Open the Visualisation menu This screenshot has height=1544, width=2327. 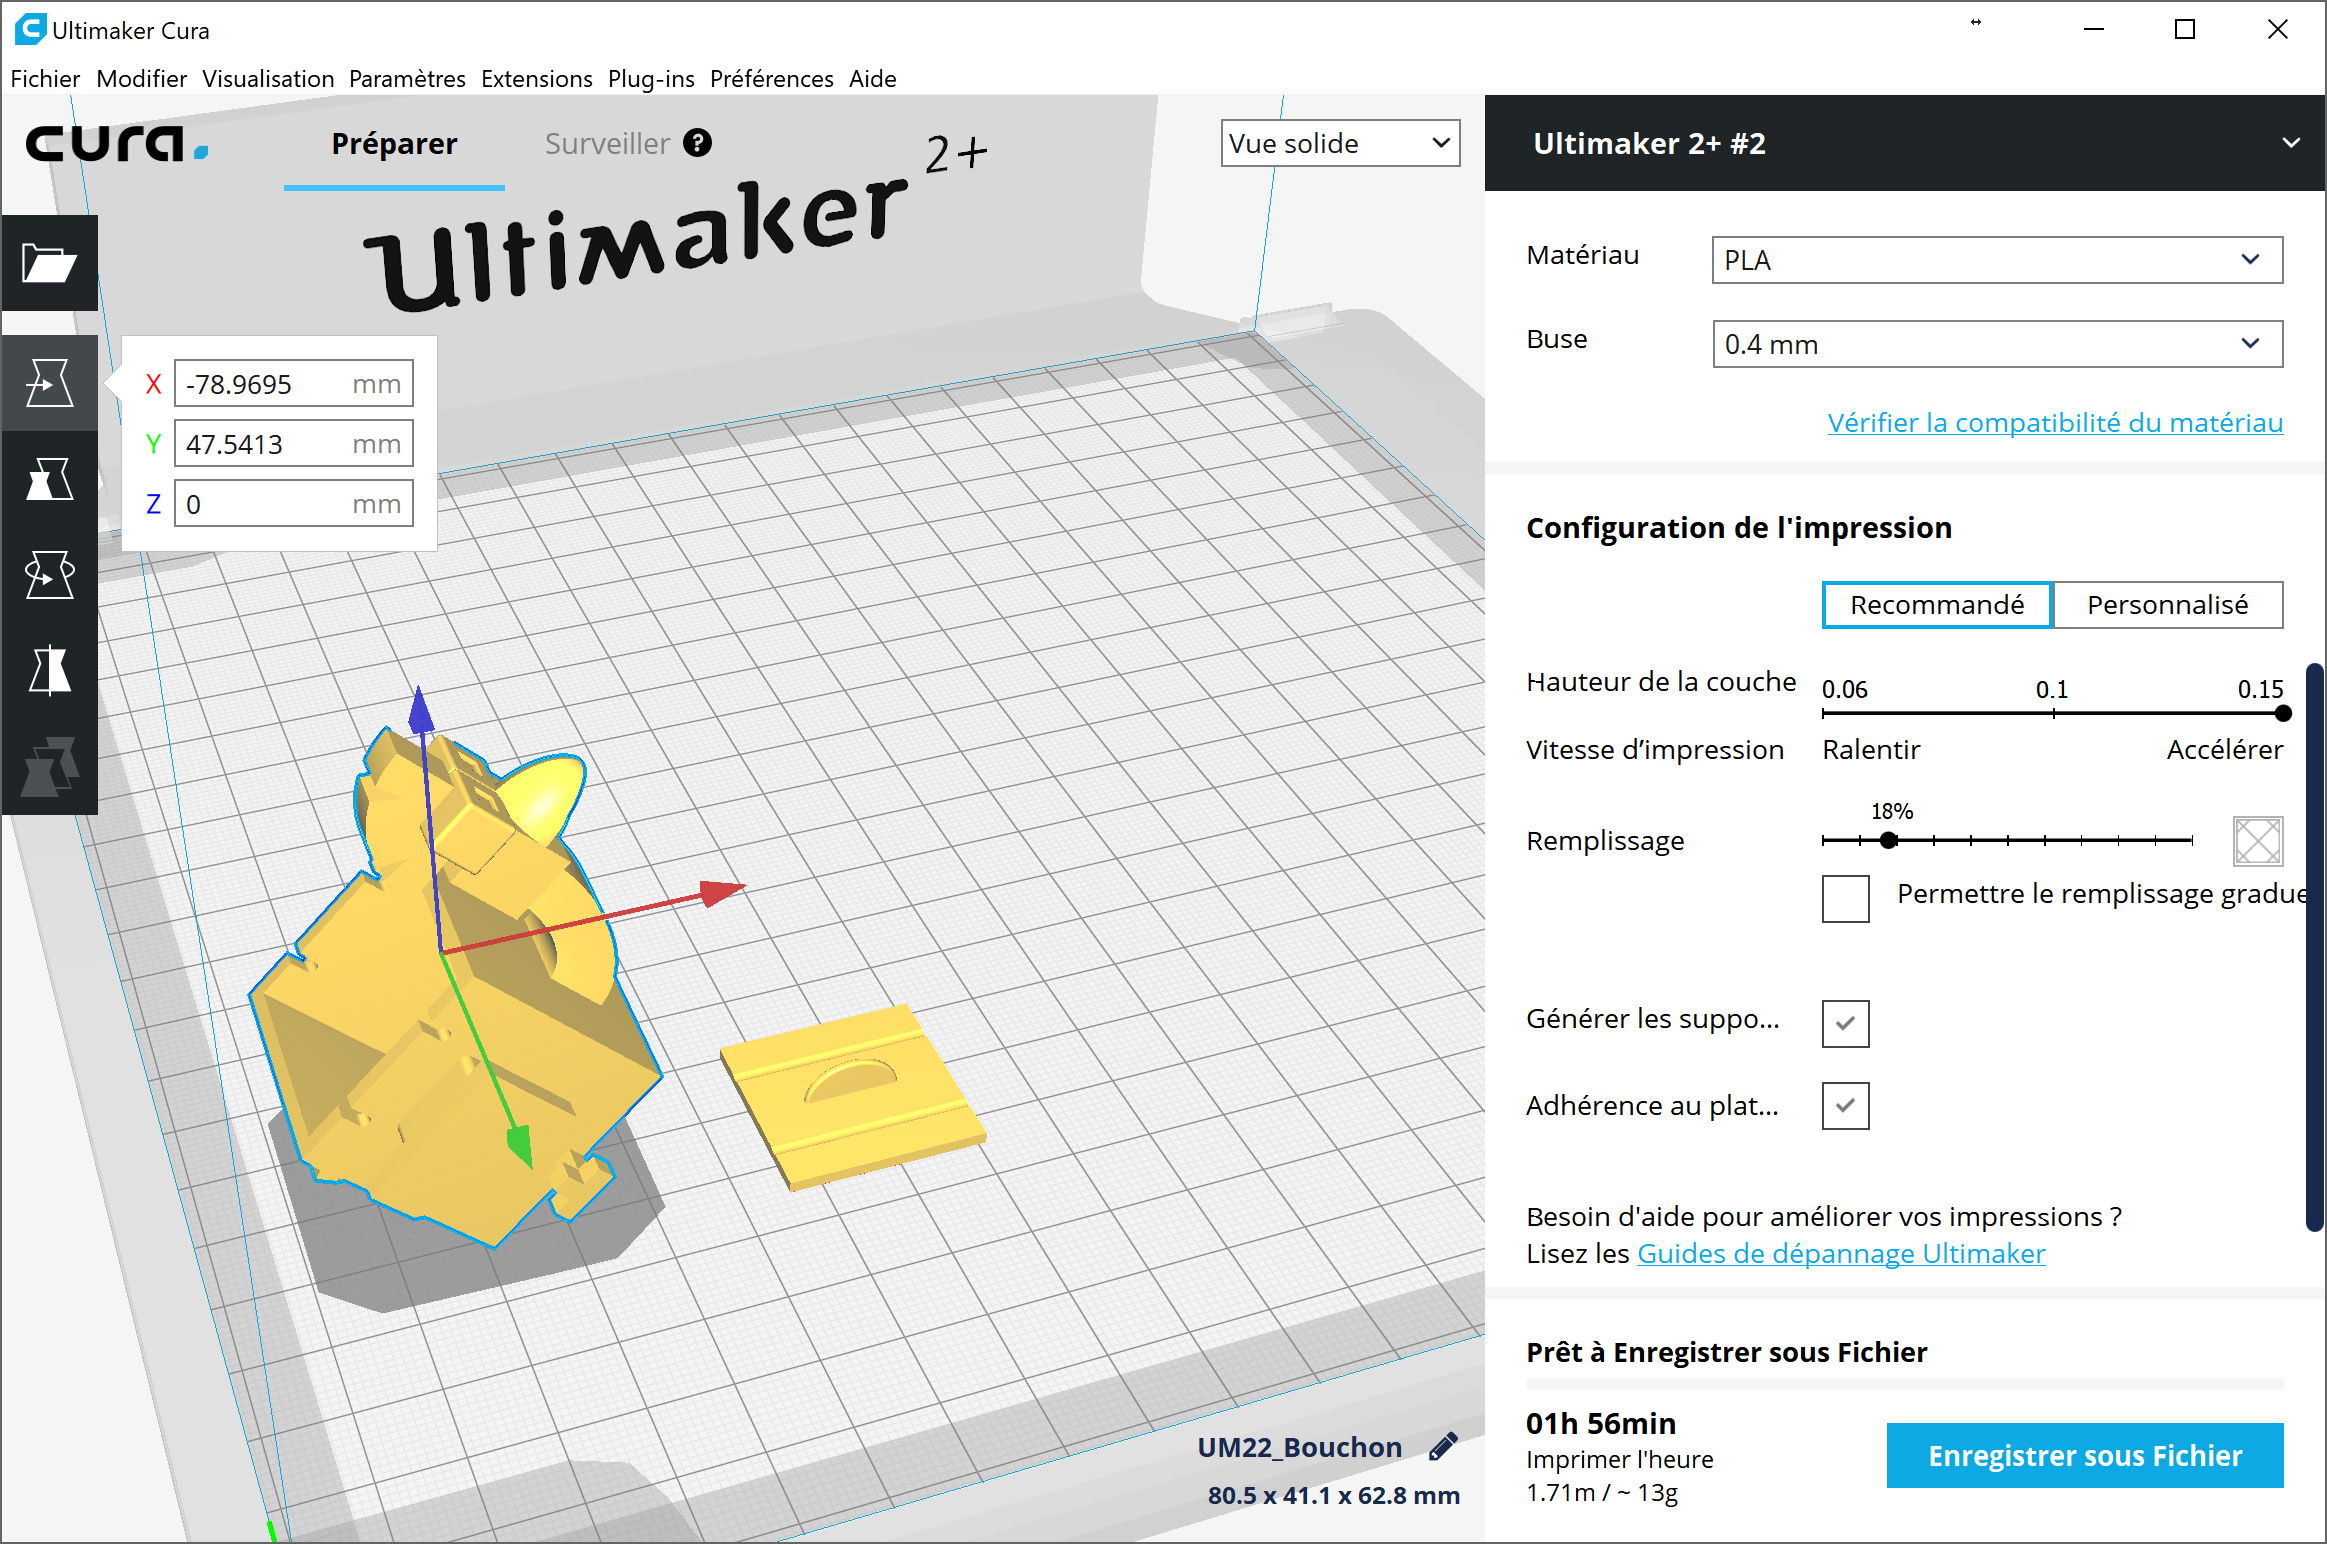268,78
